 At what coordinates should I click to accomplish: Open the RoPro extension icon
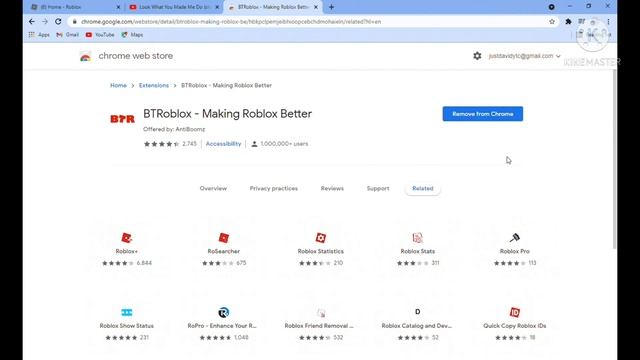point(224,312)
